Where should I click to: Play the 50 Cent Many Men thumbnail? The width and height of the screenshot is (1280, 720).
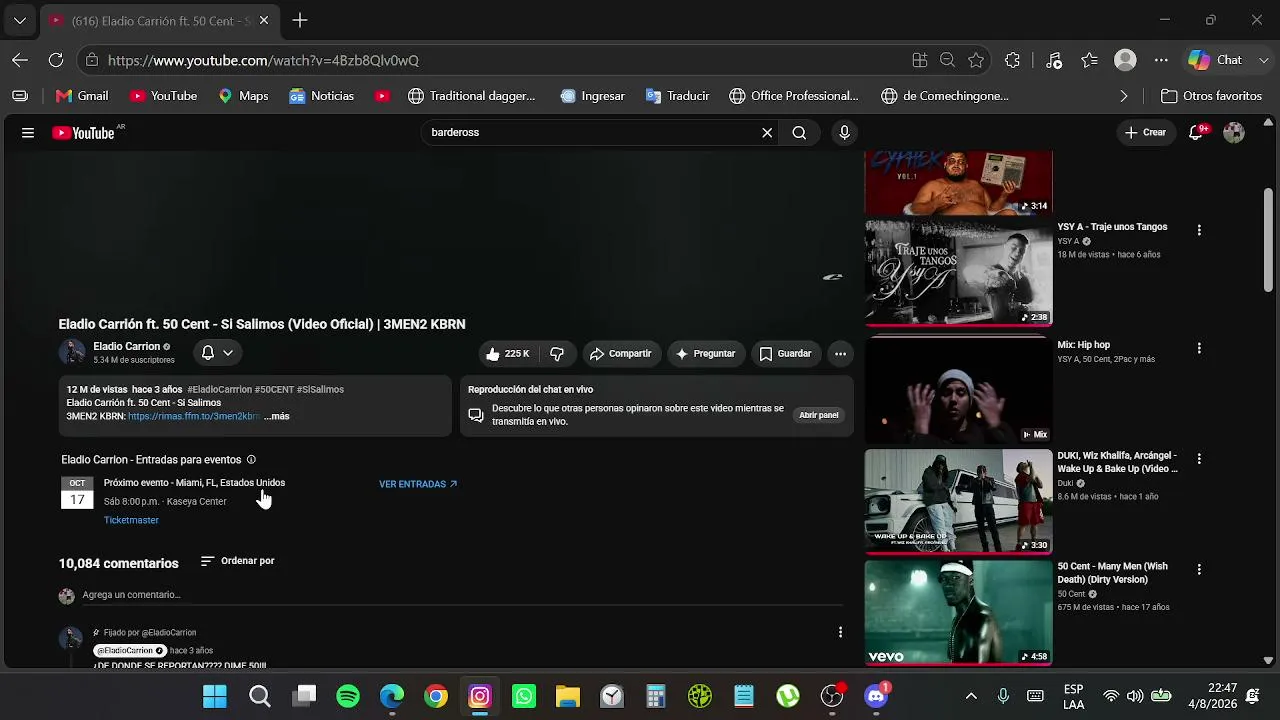click(958, 612)
